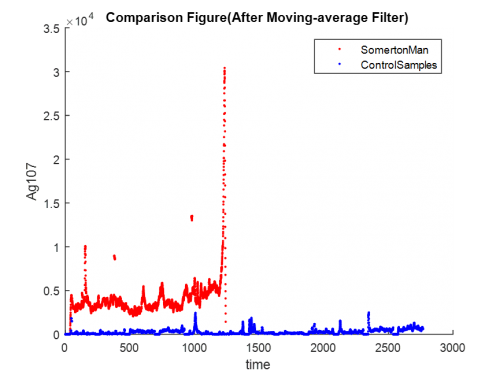The height and width of the screenshot is (375, 500).
Task: Pick the isolated red cluster near 13000
Action: [x=192, y=218]
